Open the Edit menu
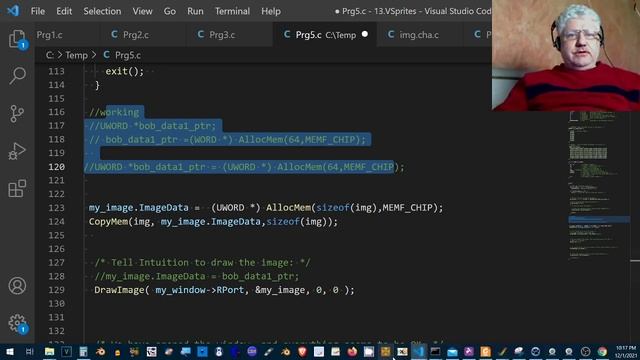640x360 pixels. point(64,11)
